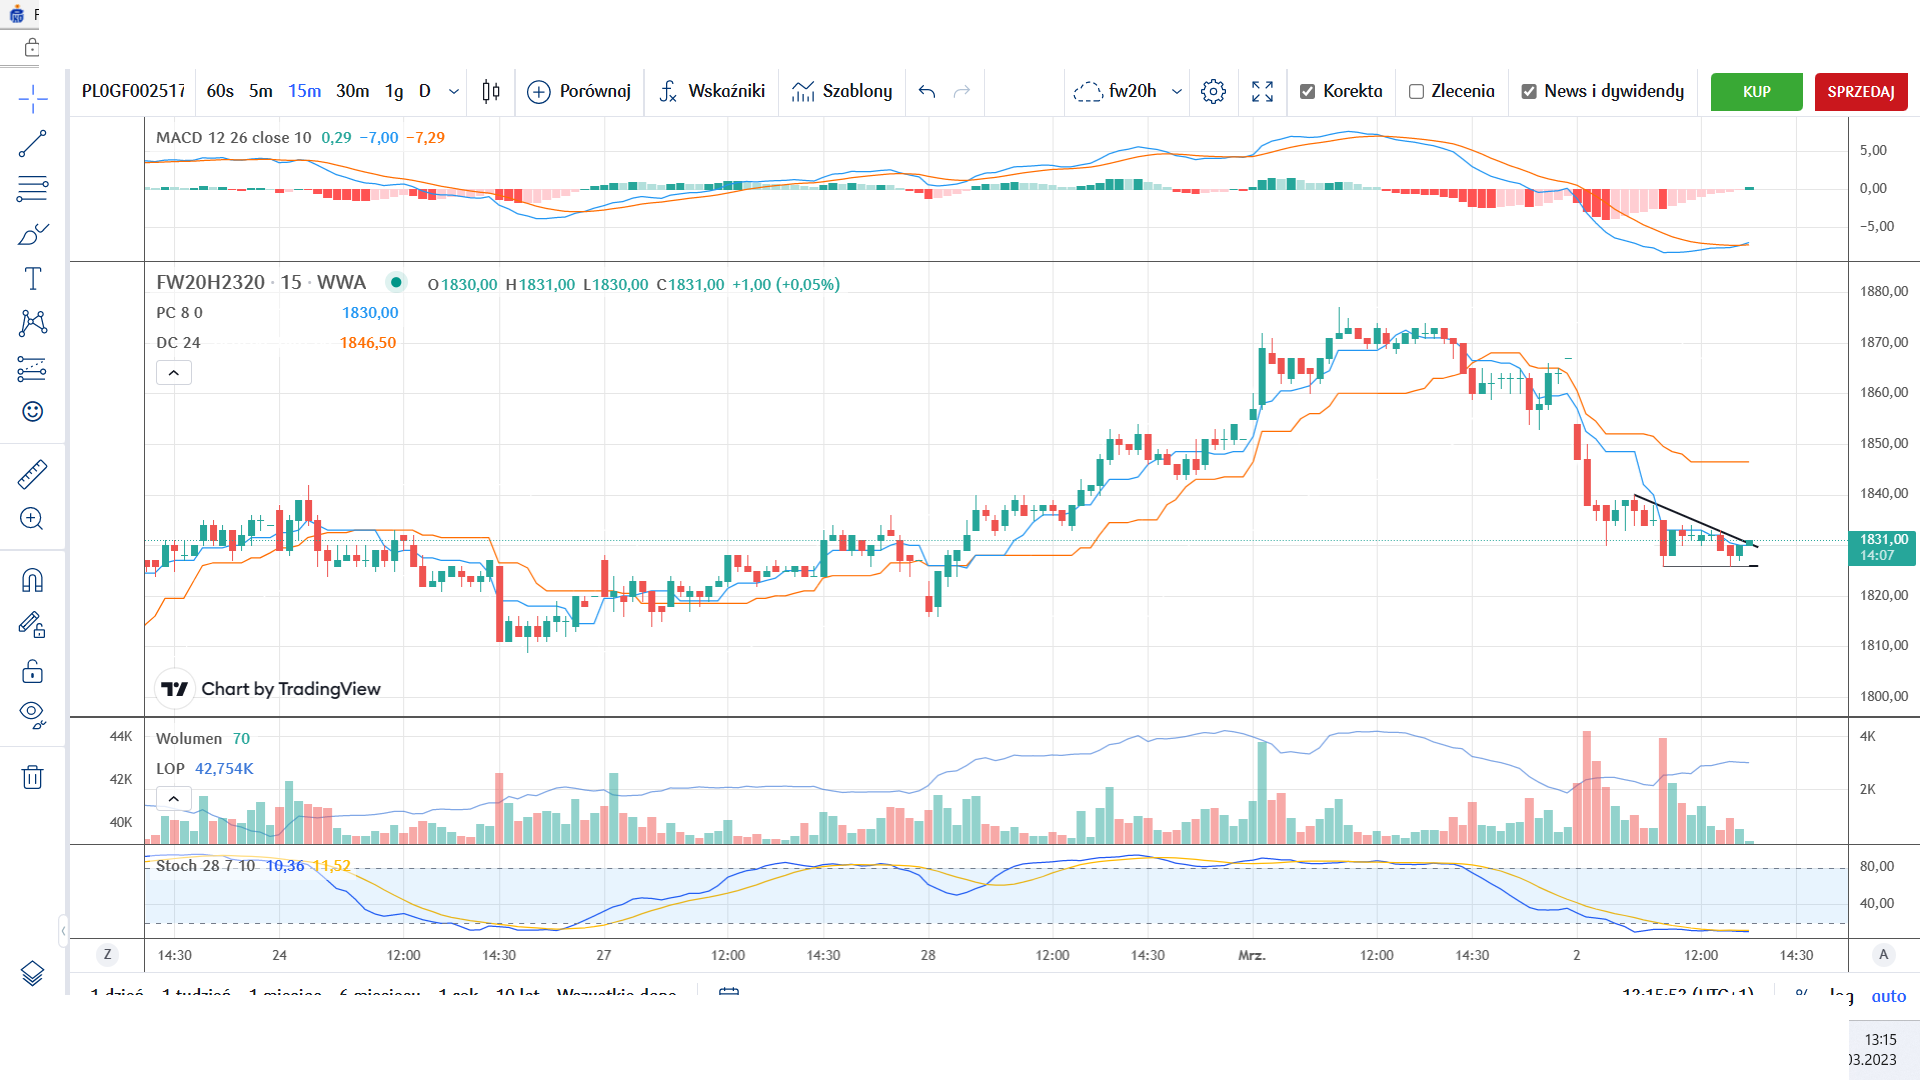
Task: Collapse the drawing toolbar side arrow
Action: [63, 931]
